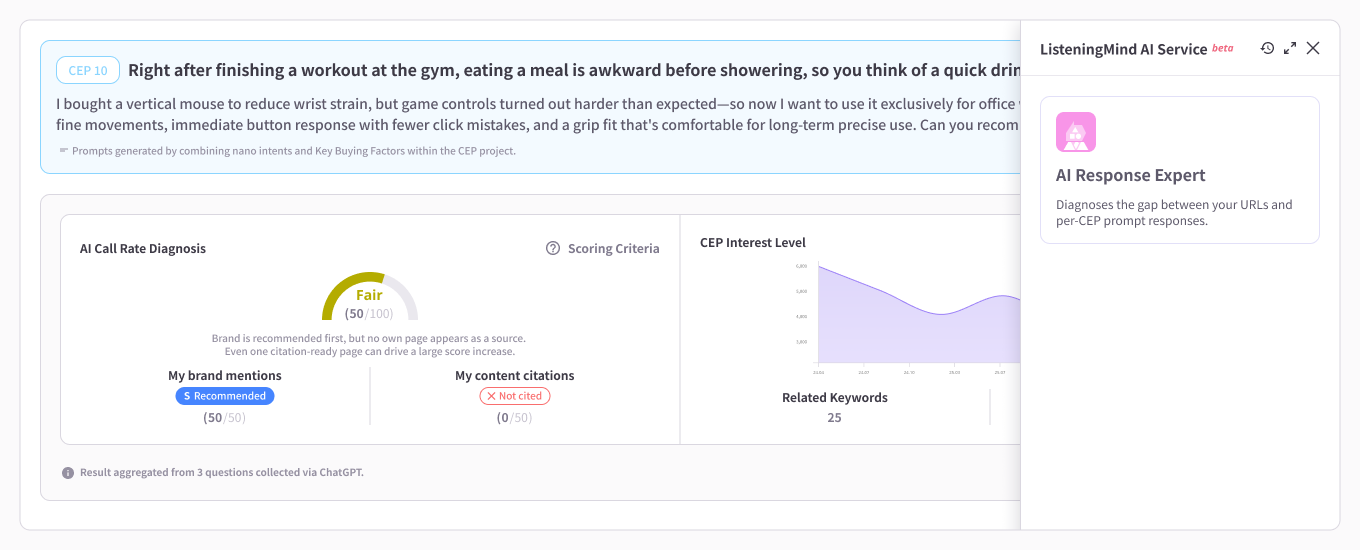This screenshot has height=550, width=1360.
Task: Click the CEP Interest Level chart
Action: 918,312
